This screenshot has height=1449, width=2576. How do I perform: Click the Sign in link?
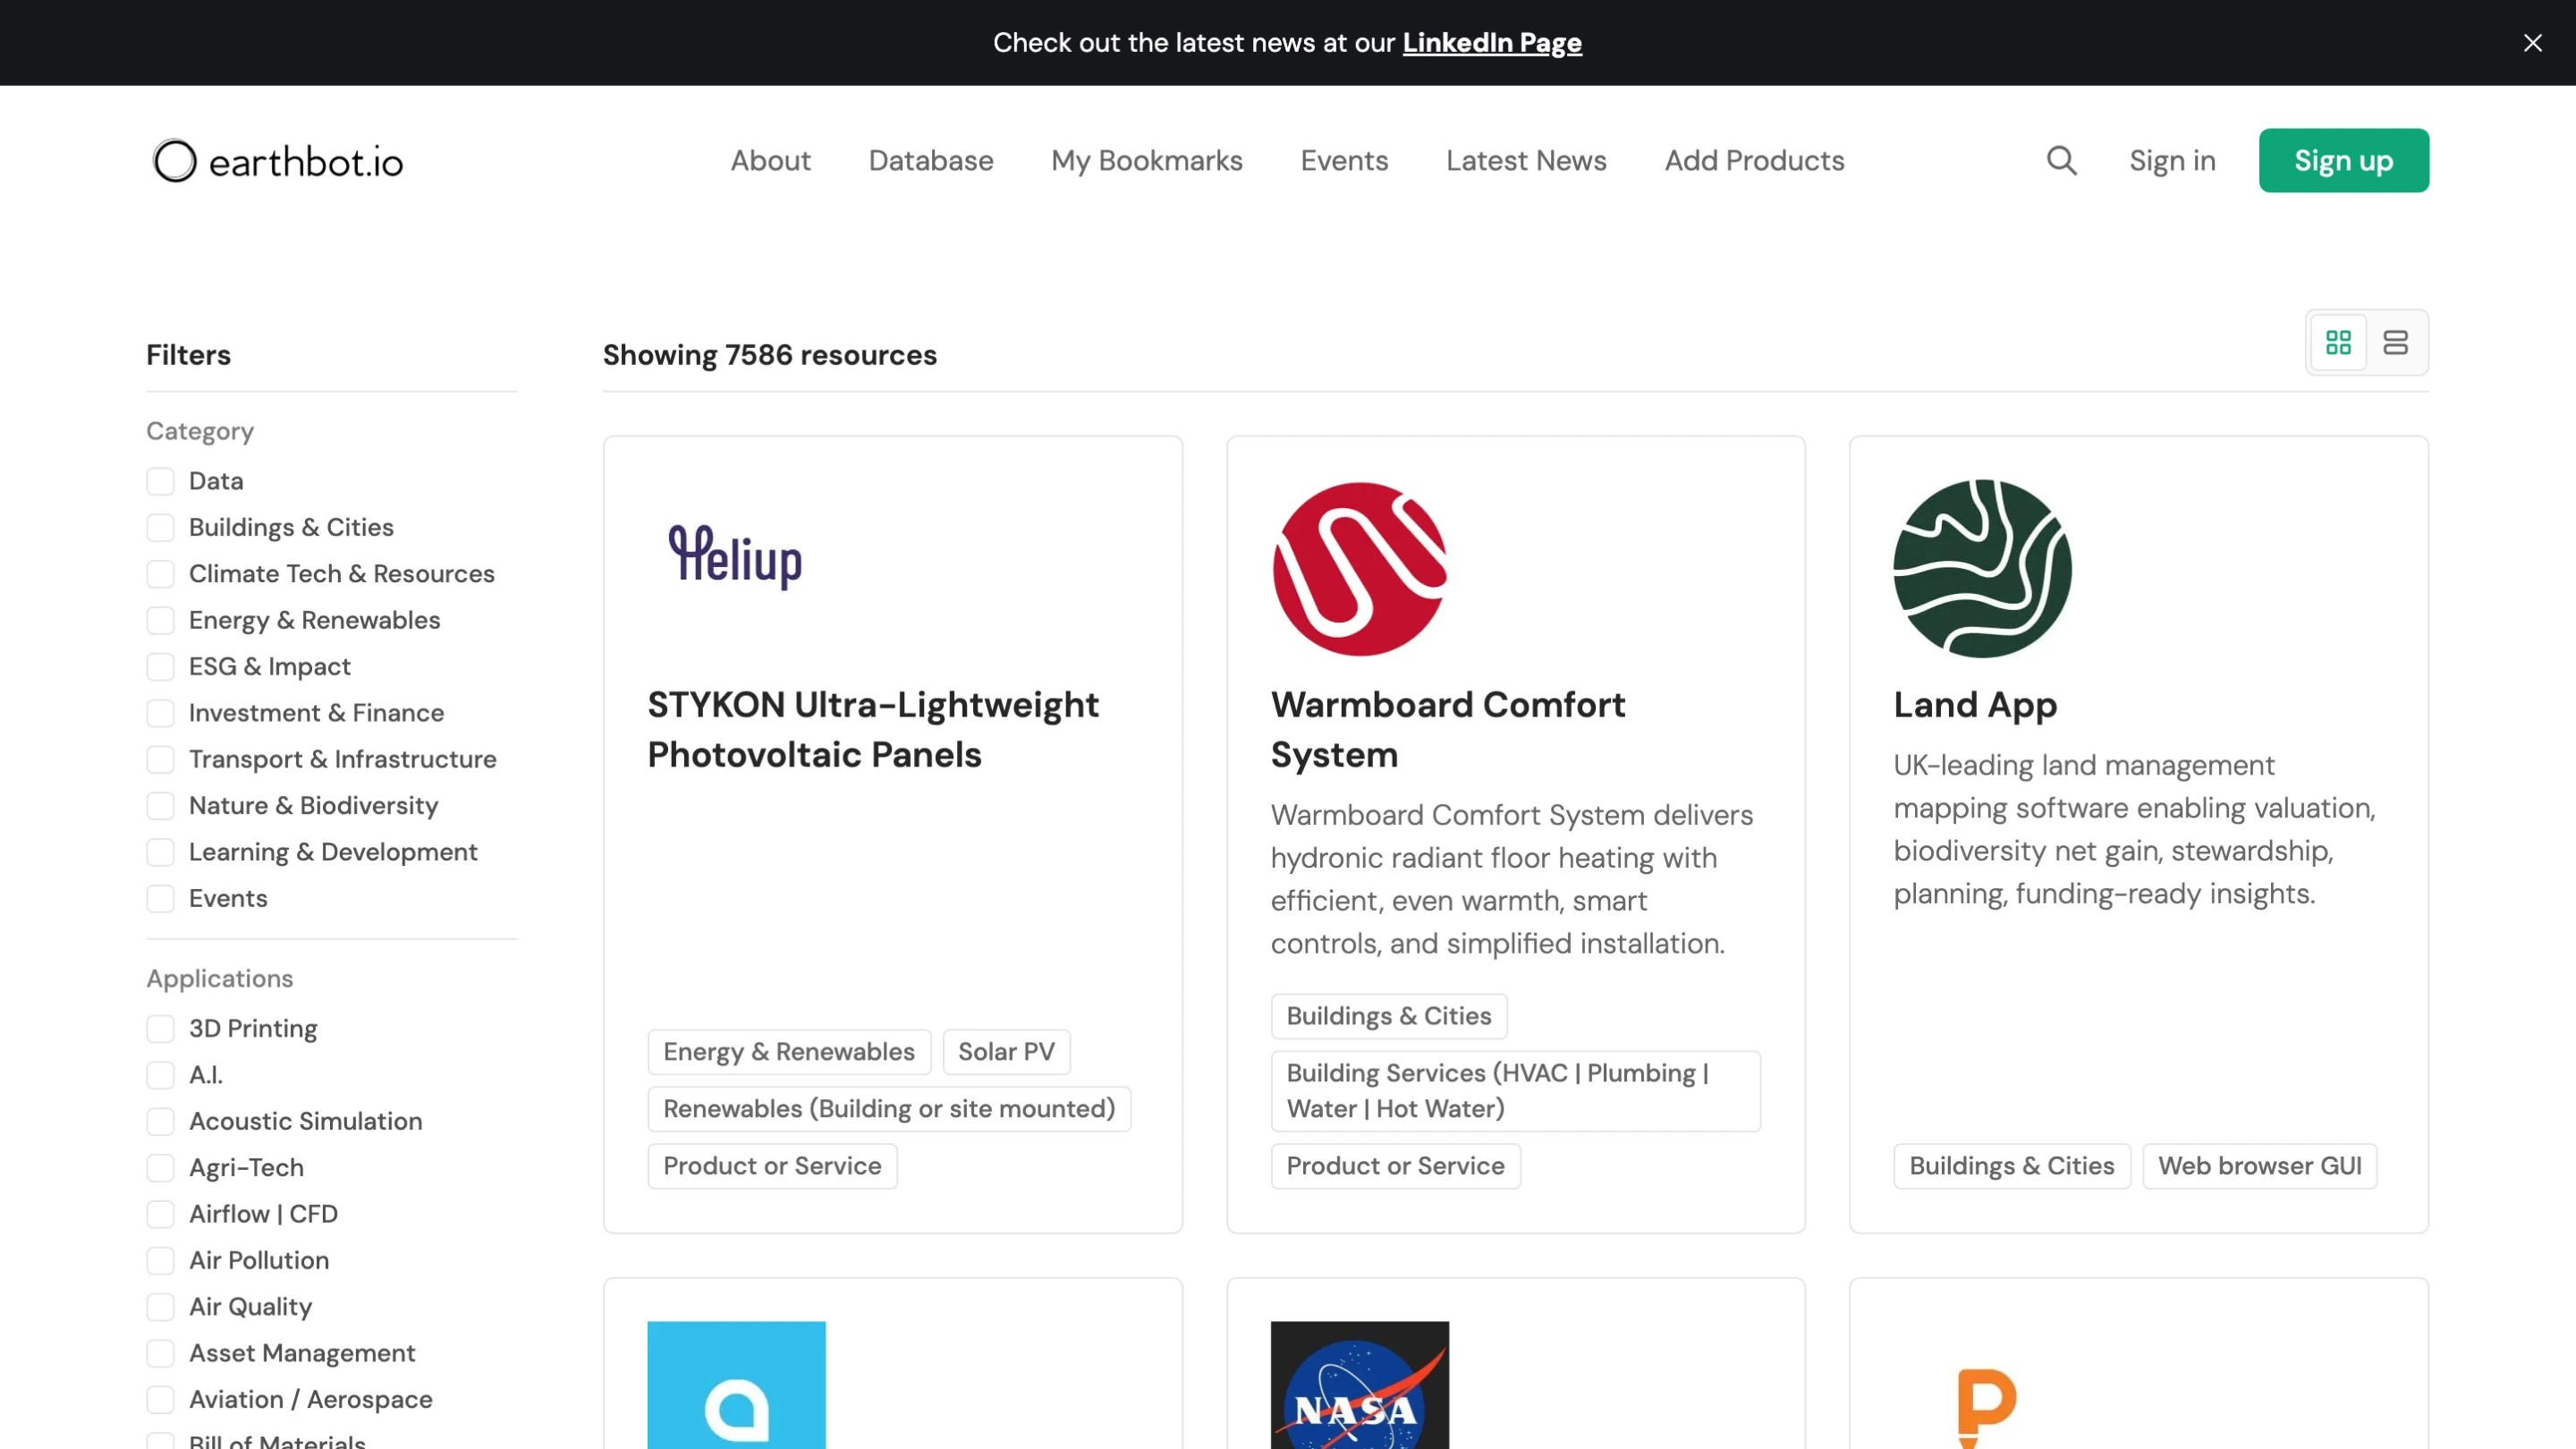click(2172, 161)
